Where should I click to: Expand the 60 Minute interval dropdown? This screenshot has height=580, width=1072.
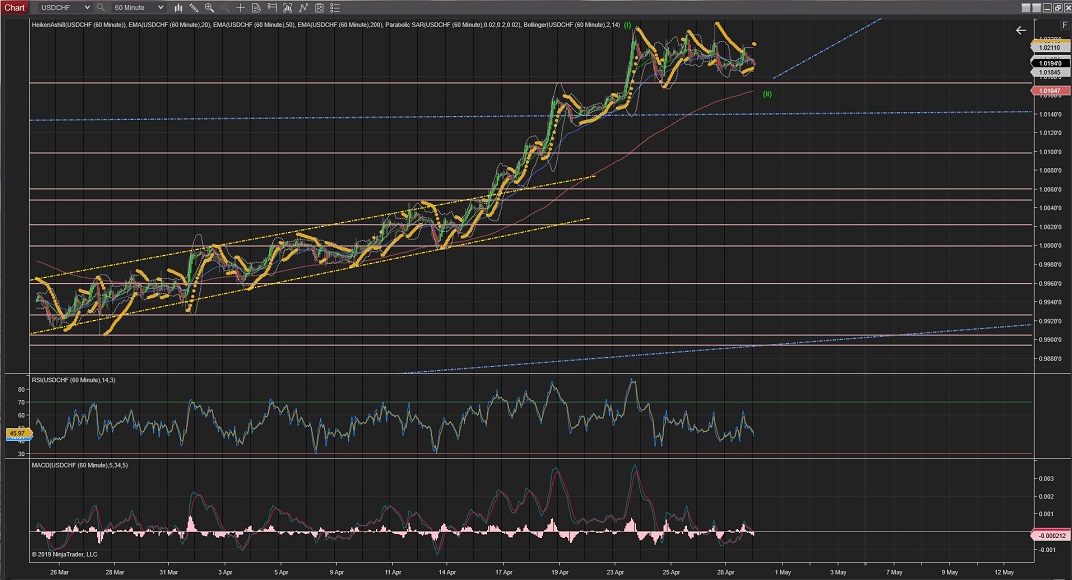point(161,7)
